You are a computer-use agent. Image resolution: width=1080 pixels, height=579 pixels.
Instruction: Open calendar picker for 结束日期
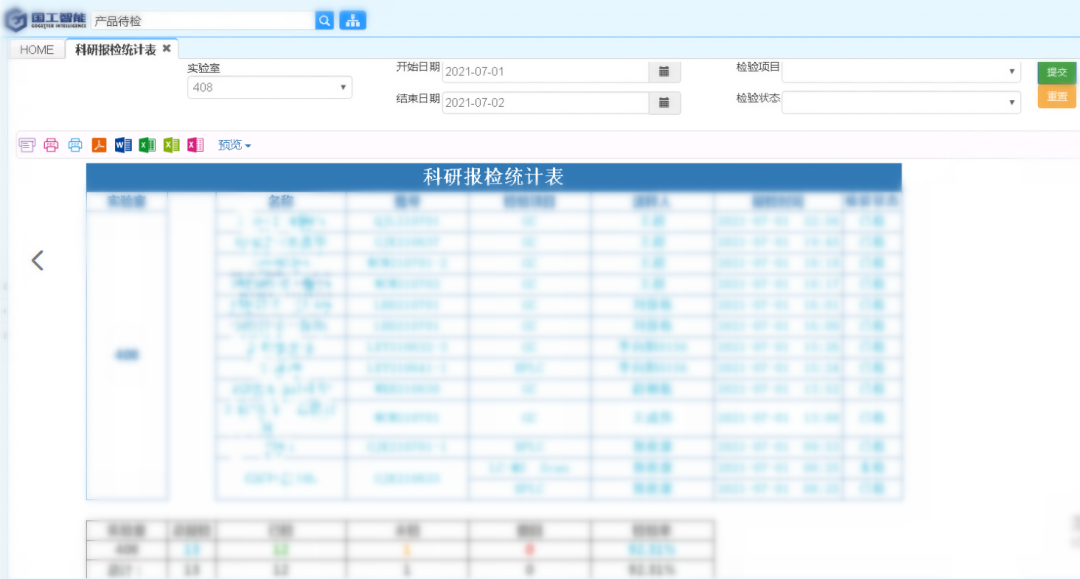pyautogui.click(x=664, y=103)
